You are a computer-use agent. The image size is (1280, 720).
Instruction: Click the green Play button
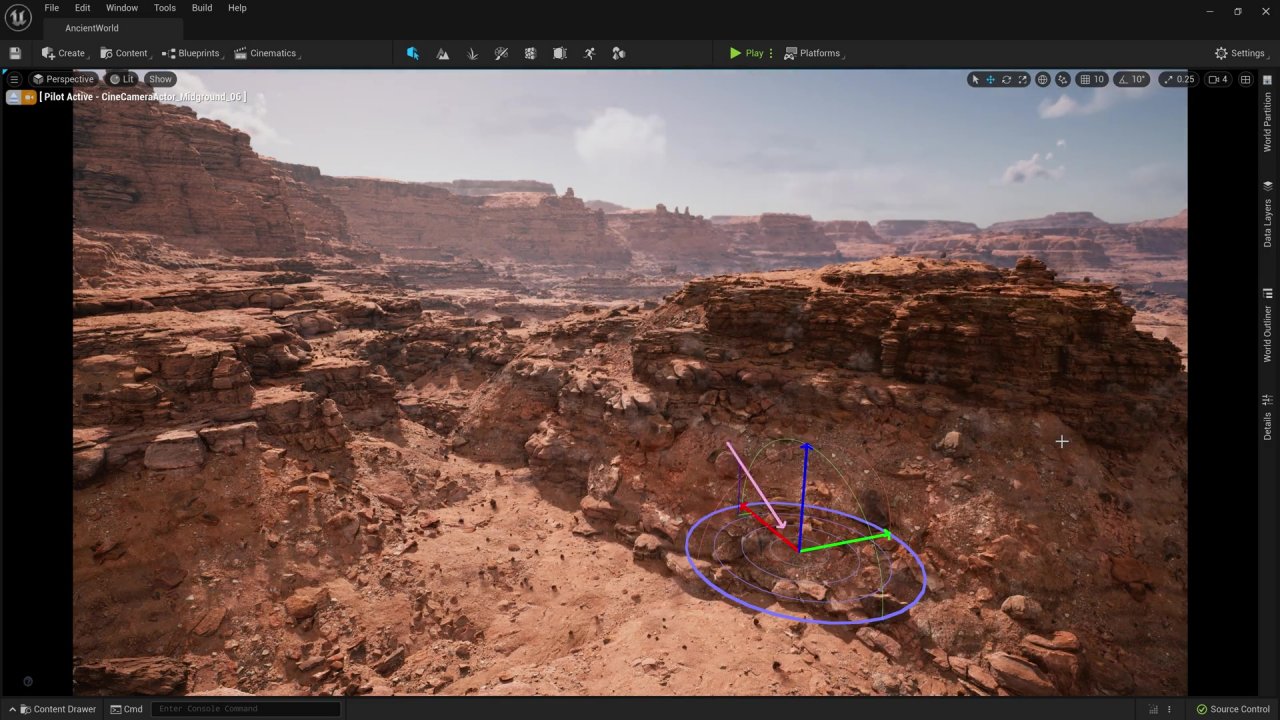(x=747, y=53)
